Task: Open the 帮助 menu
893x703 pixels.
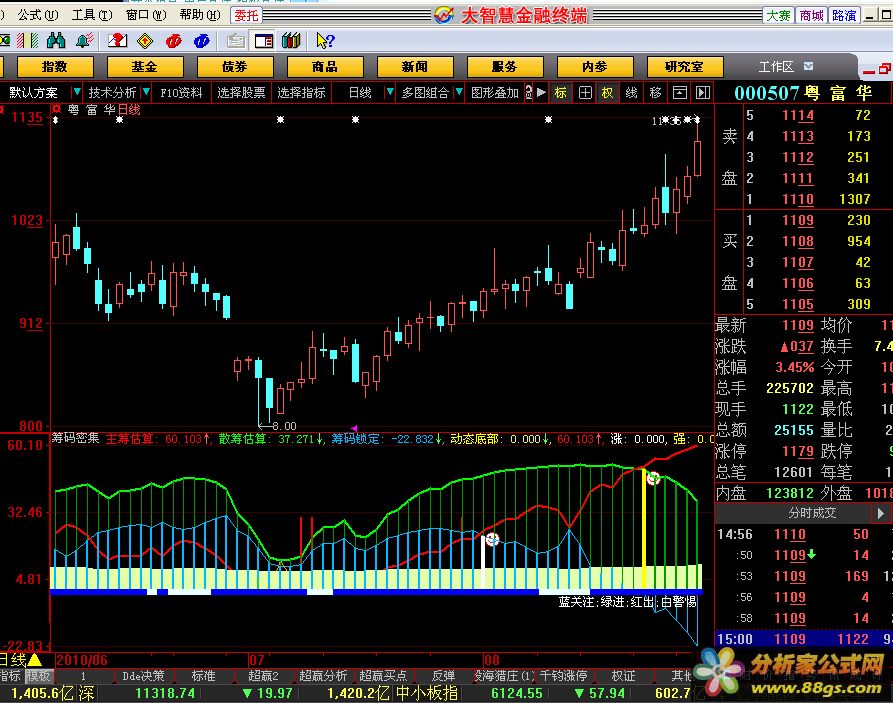Action: (200, 15)
